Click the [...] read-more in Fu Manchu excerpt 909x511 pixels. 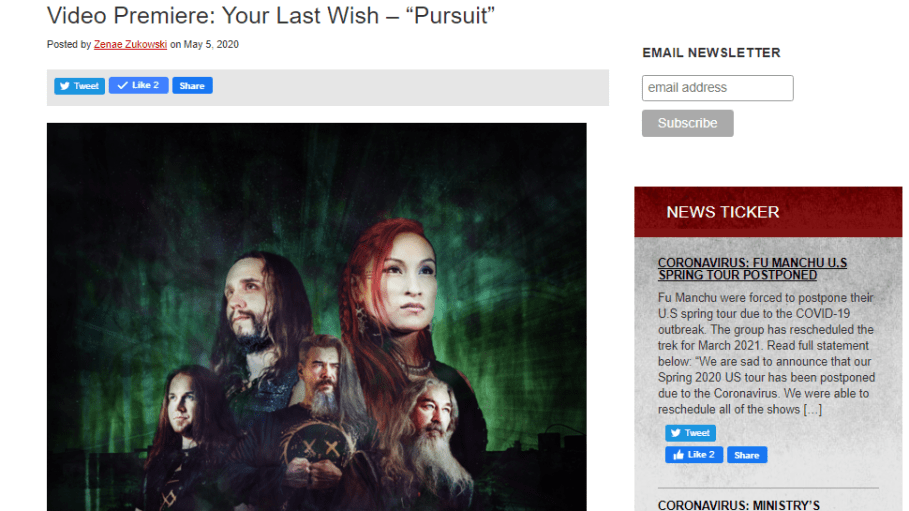(812, 409)
